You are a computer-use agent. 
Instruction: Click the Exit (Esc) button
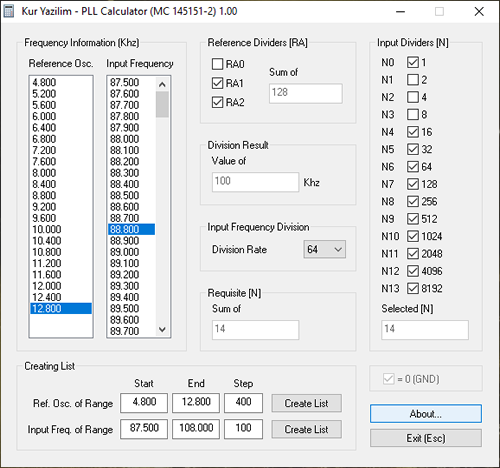click(426, 438)
